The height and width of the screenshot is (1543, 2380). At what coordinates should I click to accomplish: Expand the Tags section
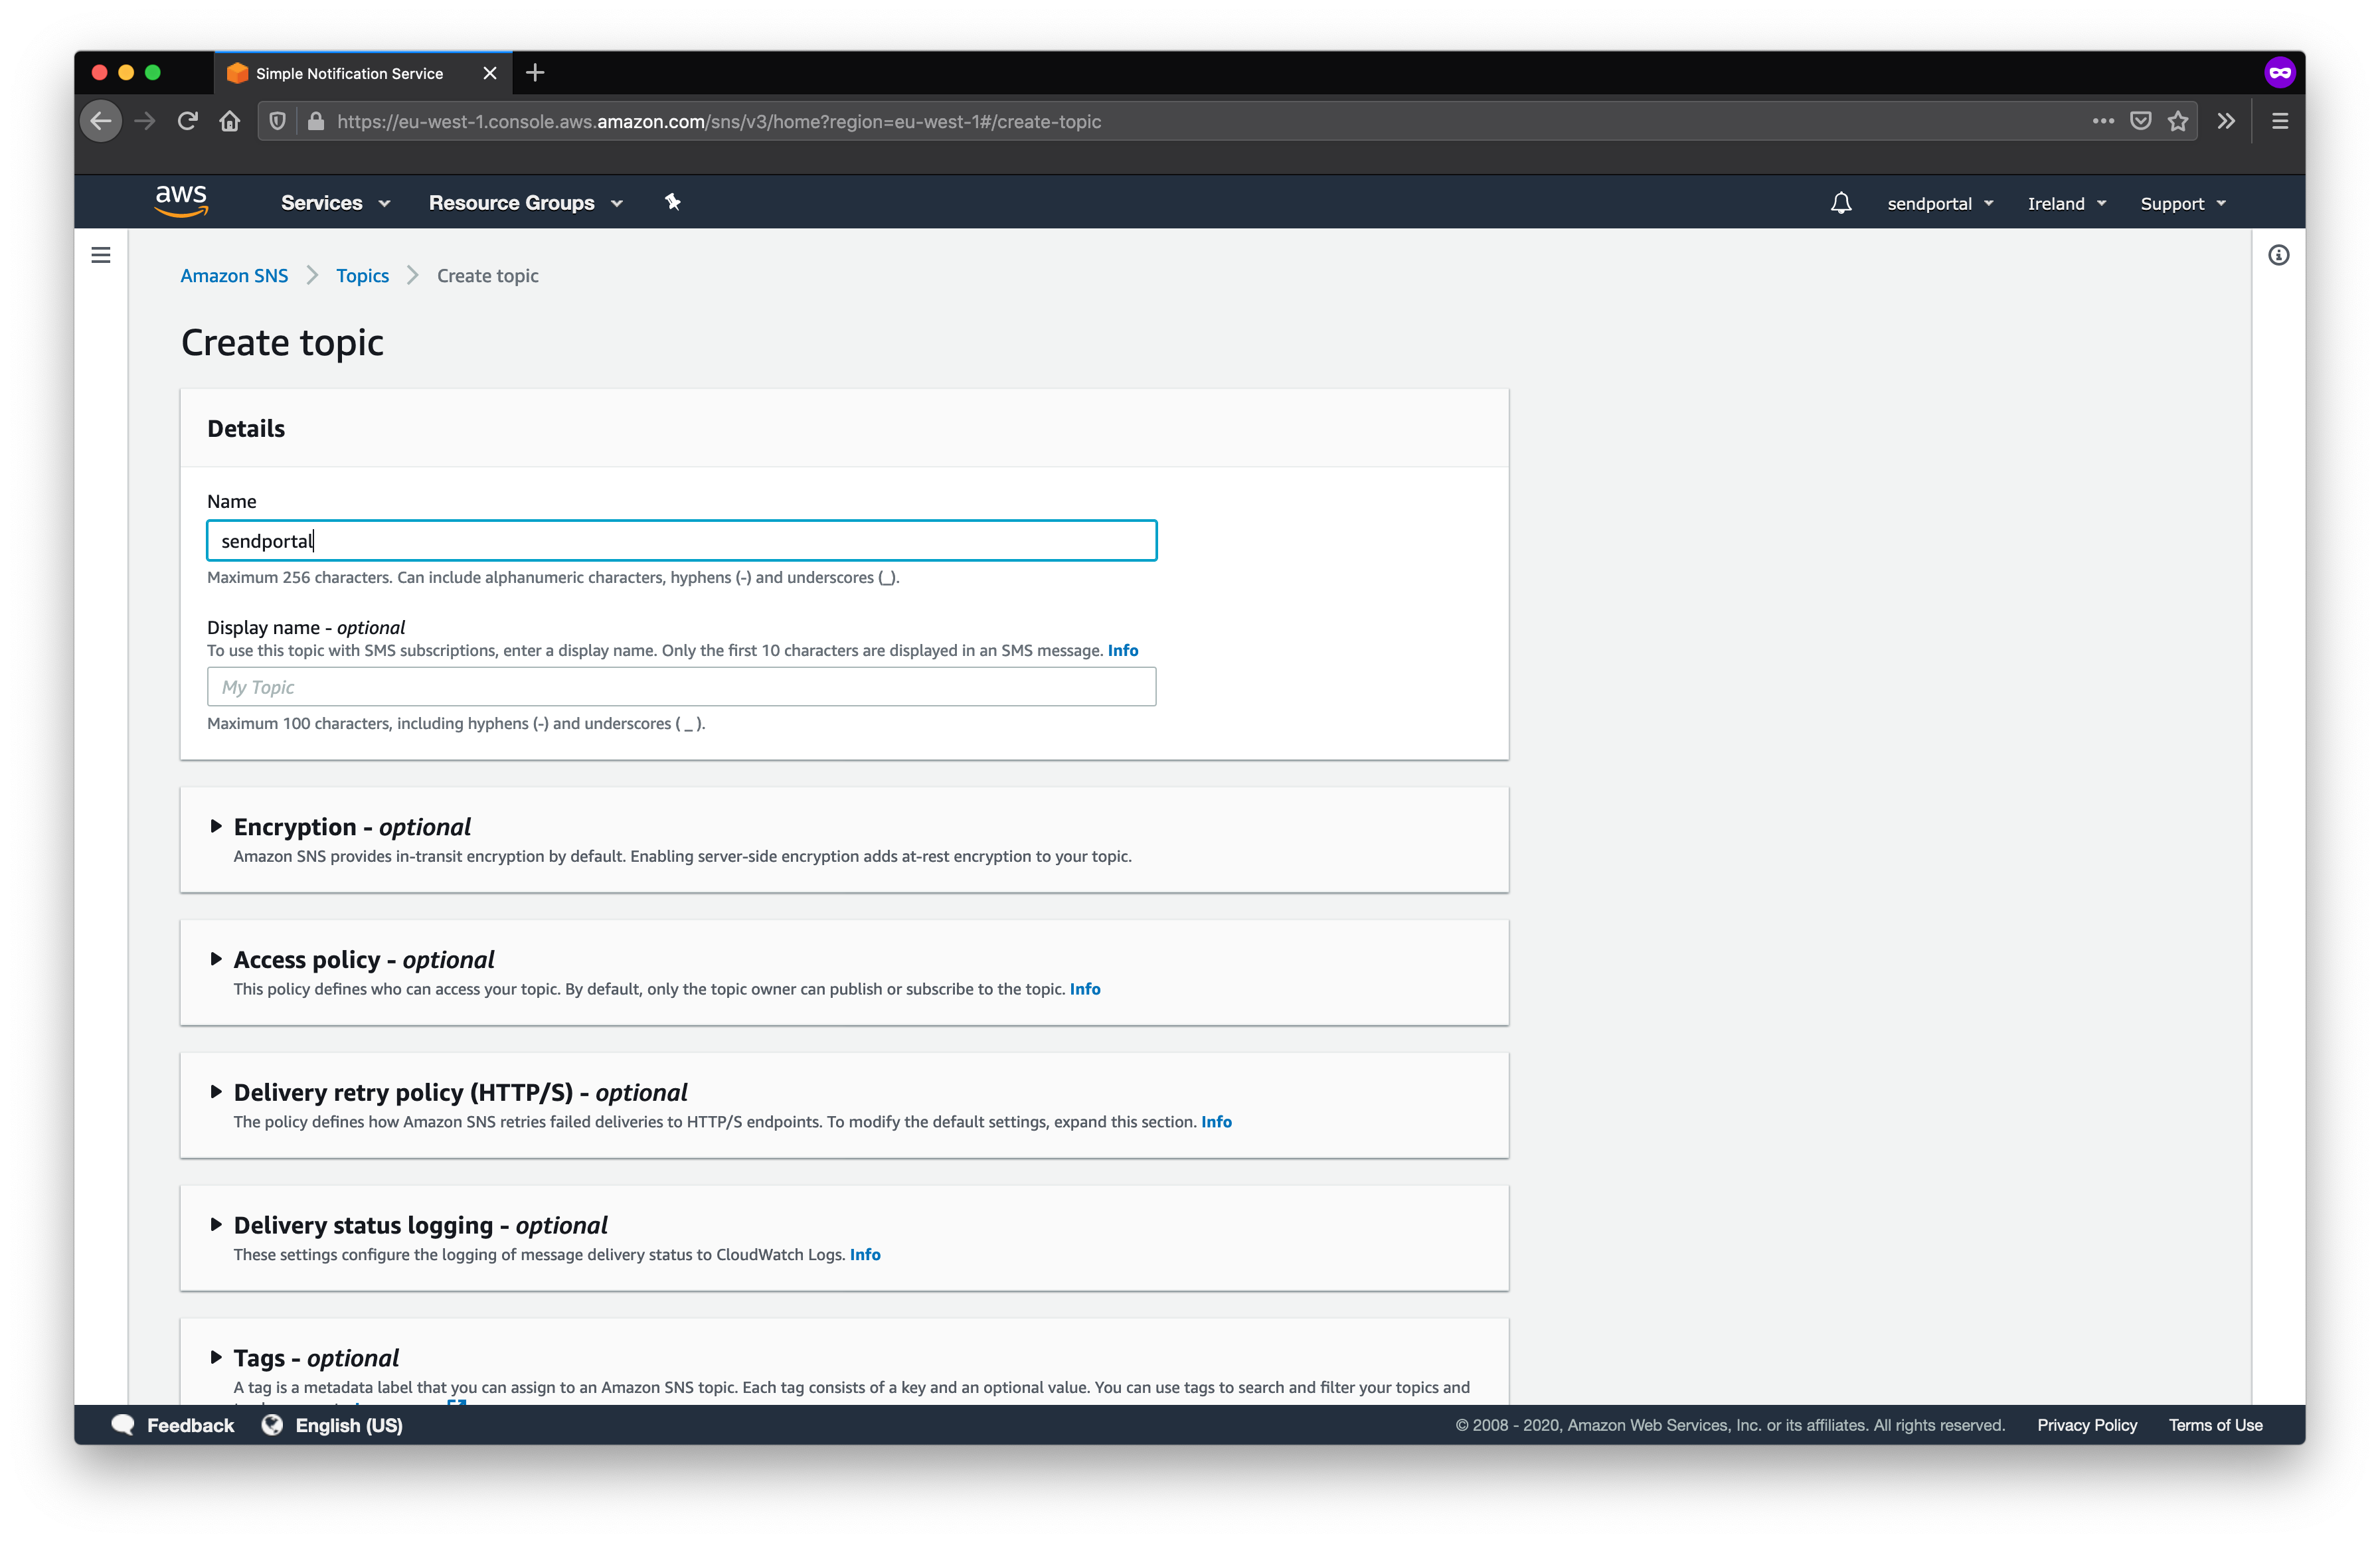(x=216, y=1358)
